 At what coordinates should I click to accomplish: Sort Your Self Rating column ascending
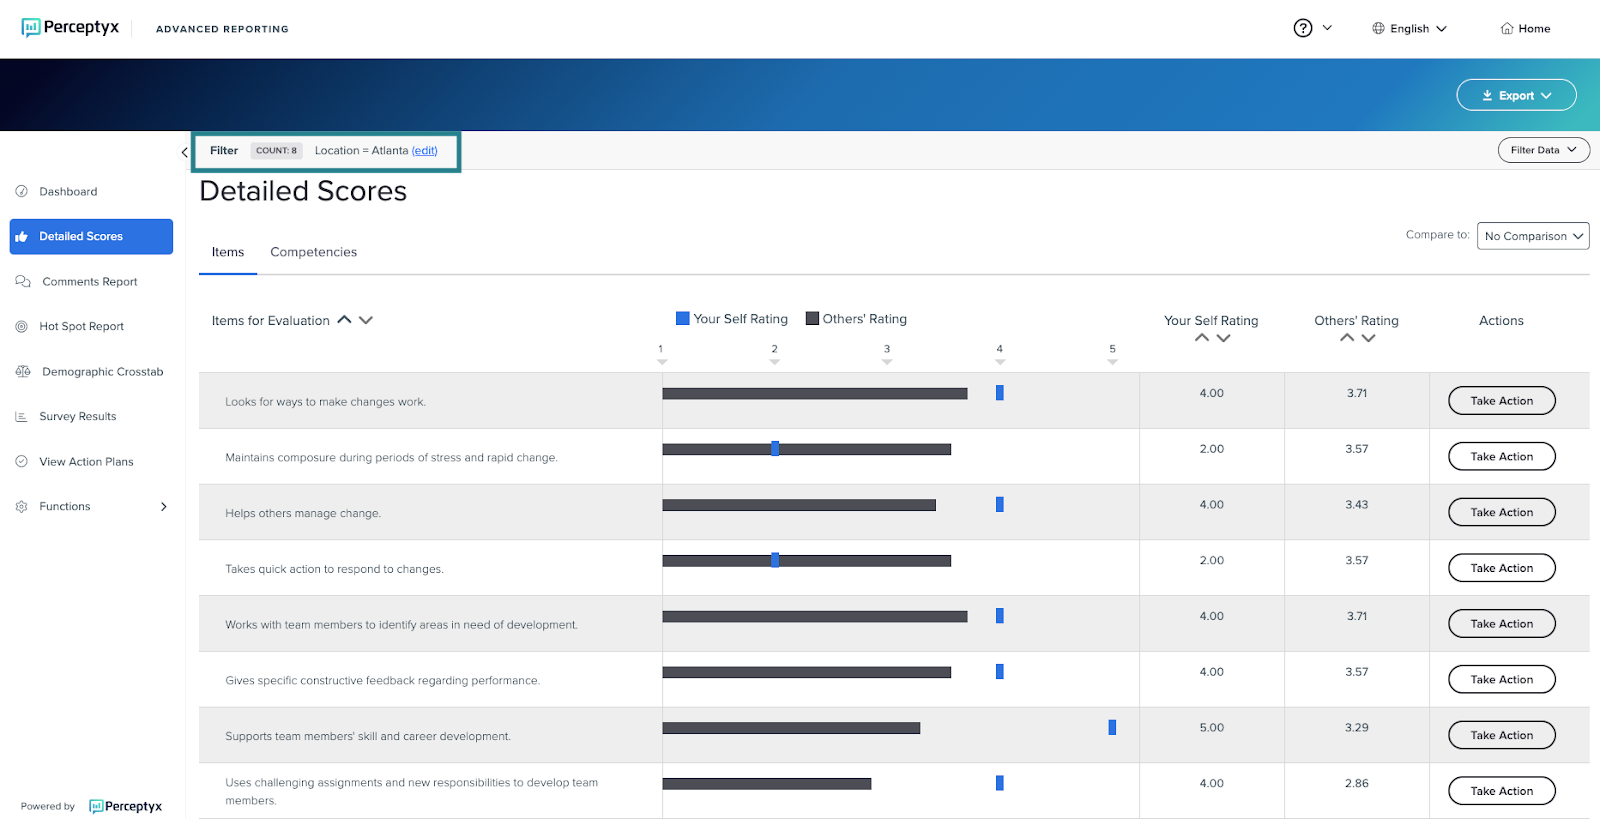(1201, 338)
